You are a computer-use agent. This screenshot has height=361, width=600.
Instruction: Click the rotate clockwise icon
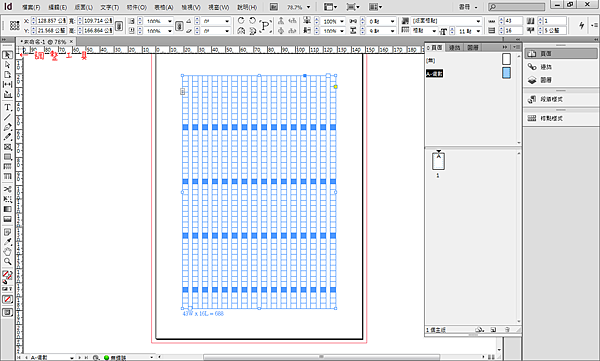[241, 21]
